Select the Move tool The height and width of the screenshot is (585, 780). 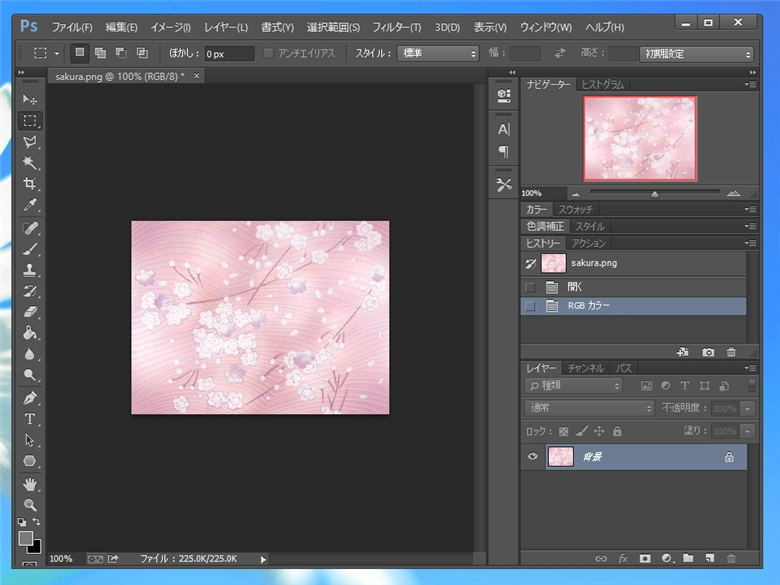(x=30, y=100)
